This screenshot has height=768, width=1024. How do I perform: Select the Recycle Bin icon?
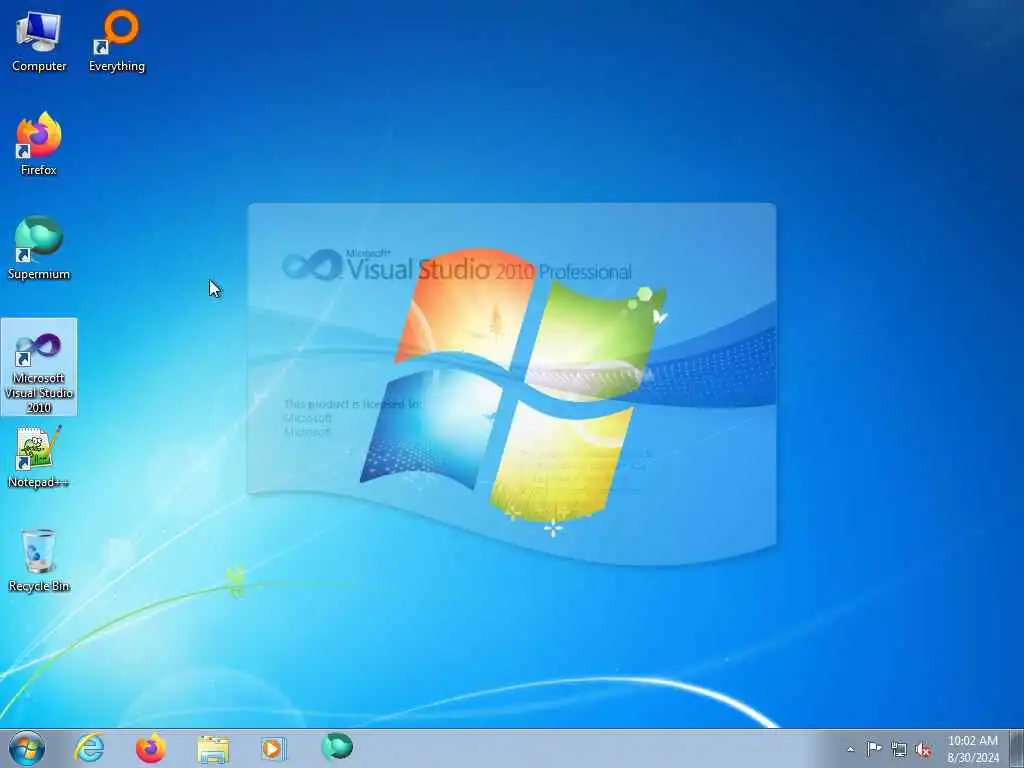[x=39, y=560]
